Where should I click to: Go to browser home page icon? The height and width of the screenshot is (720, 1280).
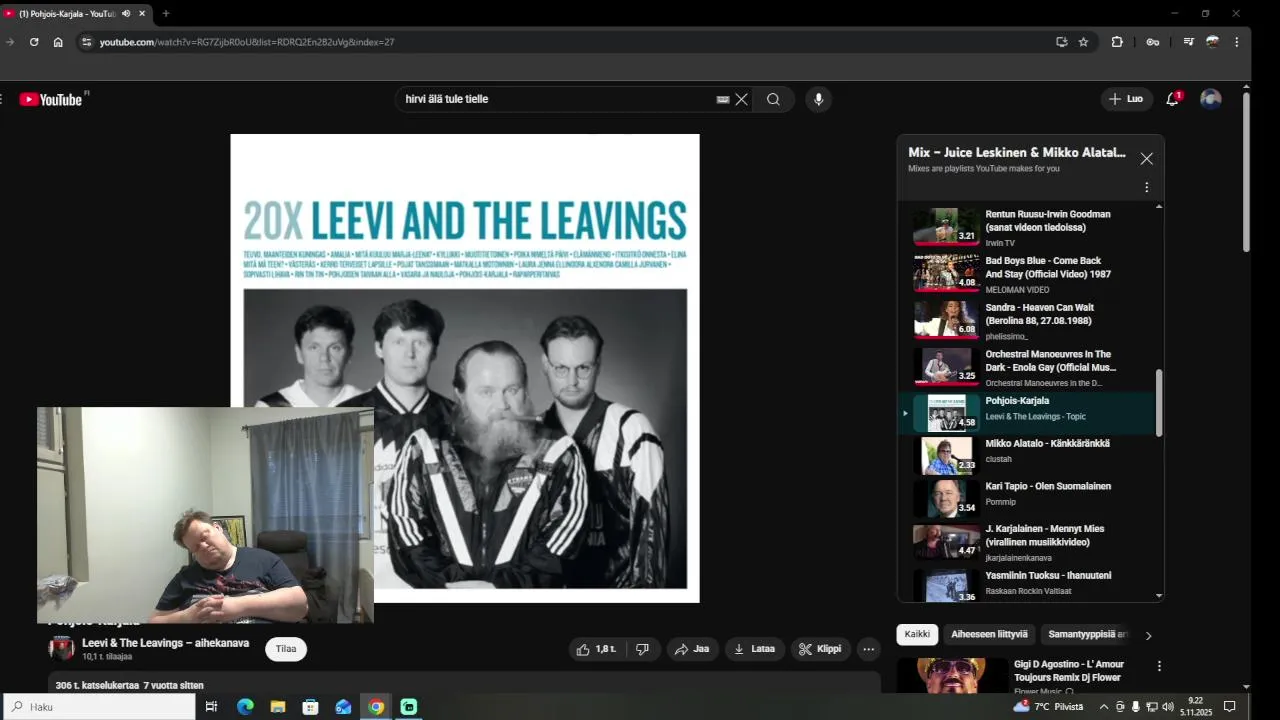[58, 42]
